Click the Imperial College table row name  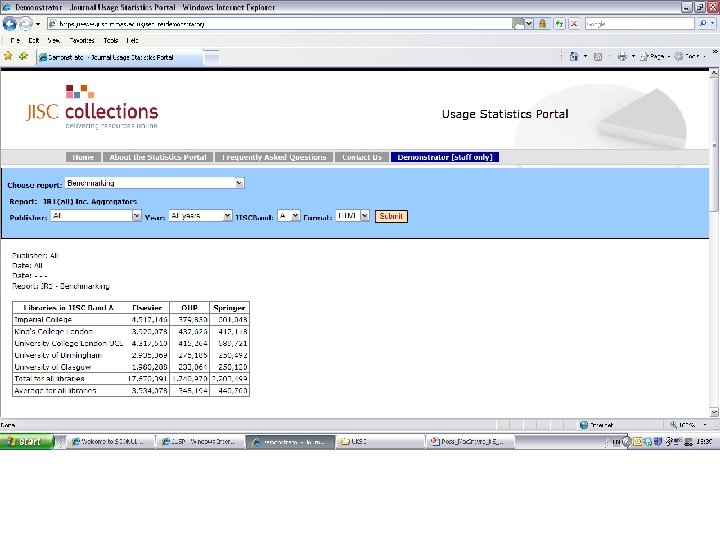click(43, 320)
